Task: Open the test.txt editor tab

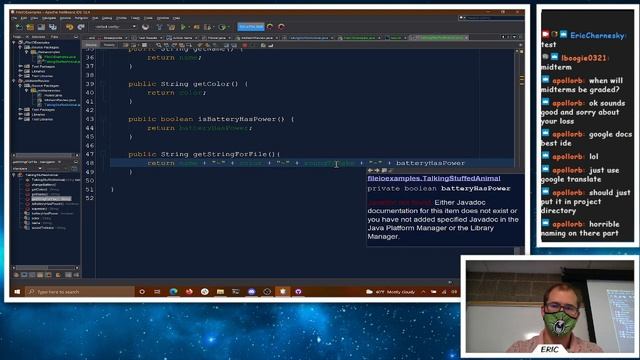Action: tap(396, 38)
